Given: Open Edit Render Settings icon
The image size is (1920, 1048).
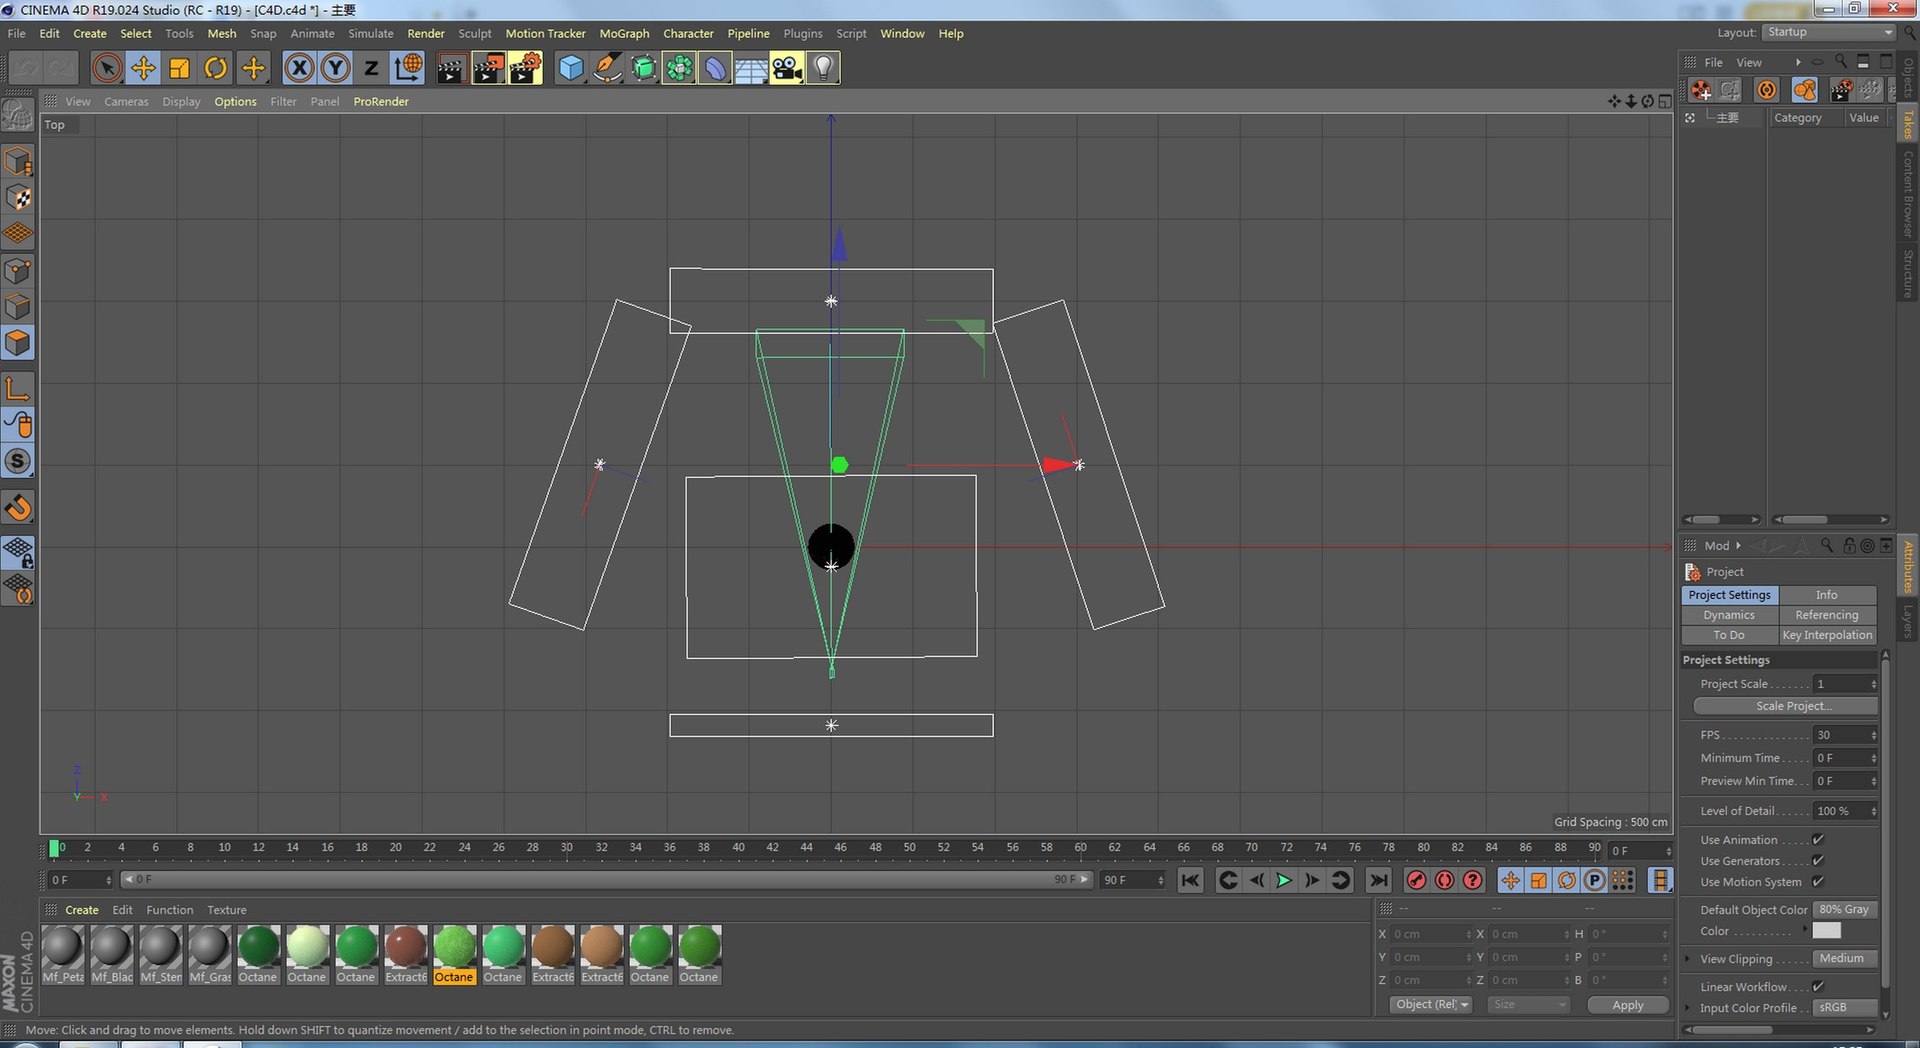Looking at the screenshot, I should click(525, 68).
